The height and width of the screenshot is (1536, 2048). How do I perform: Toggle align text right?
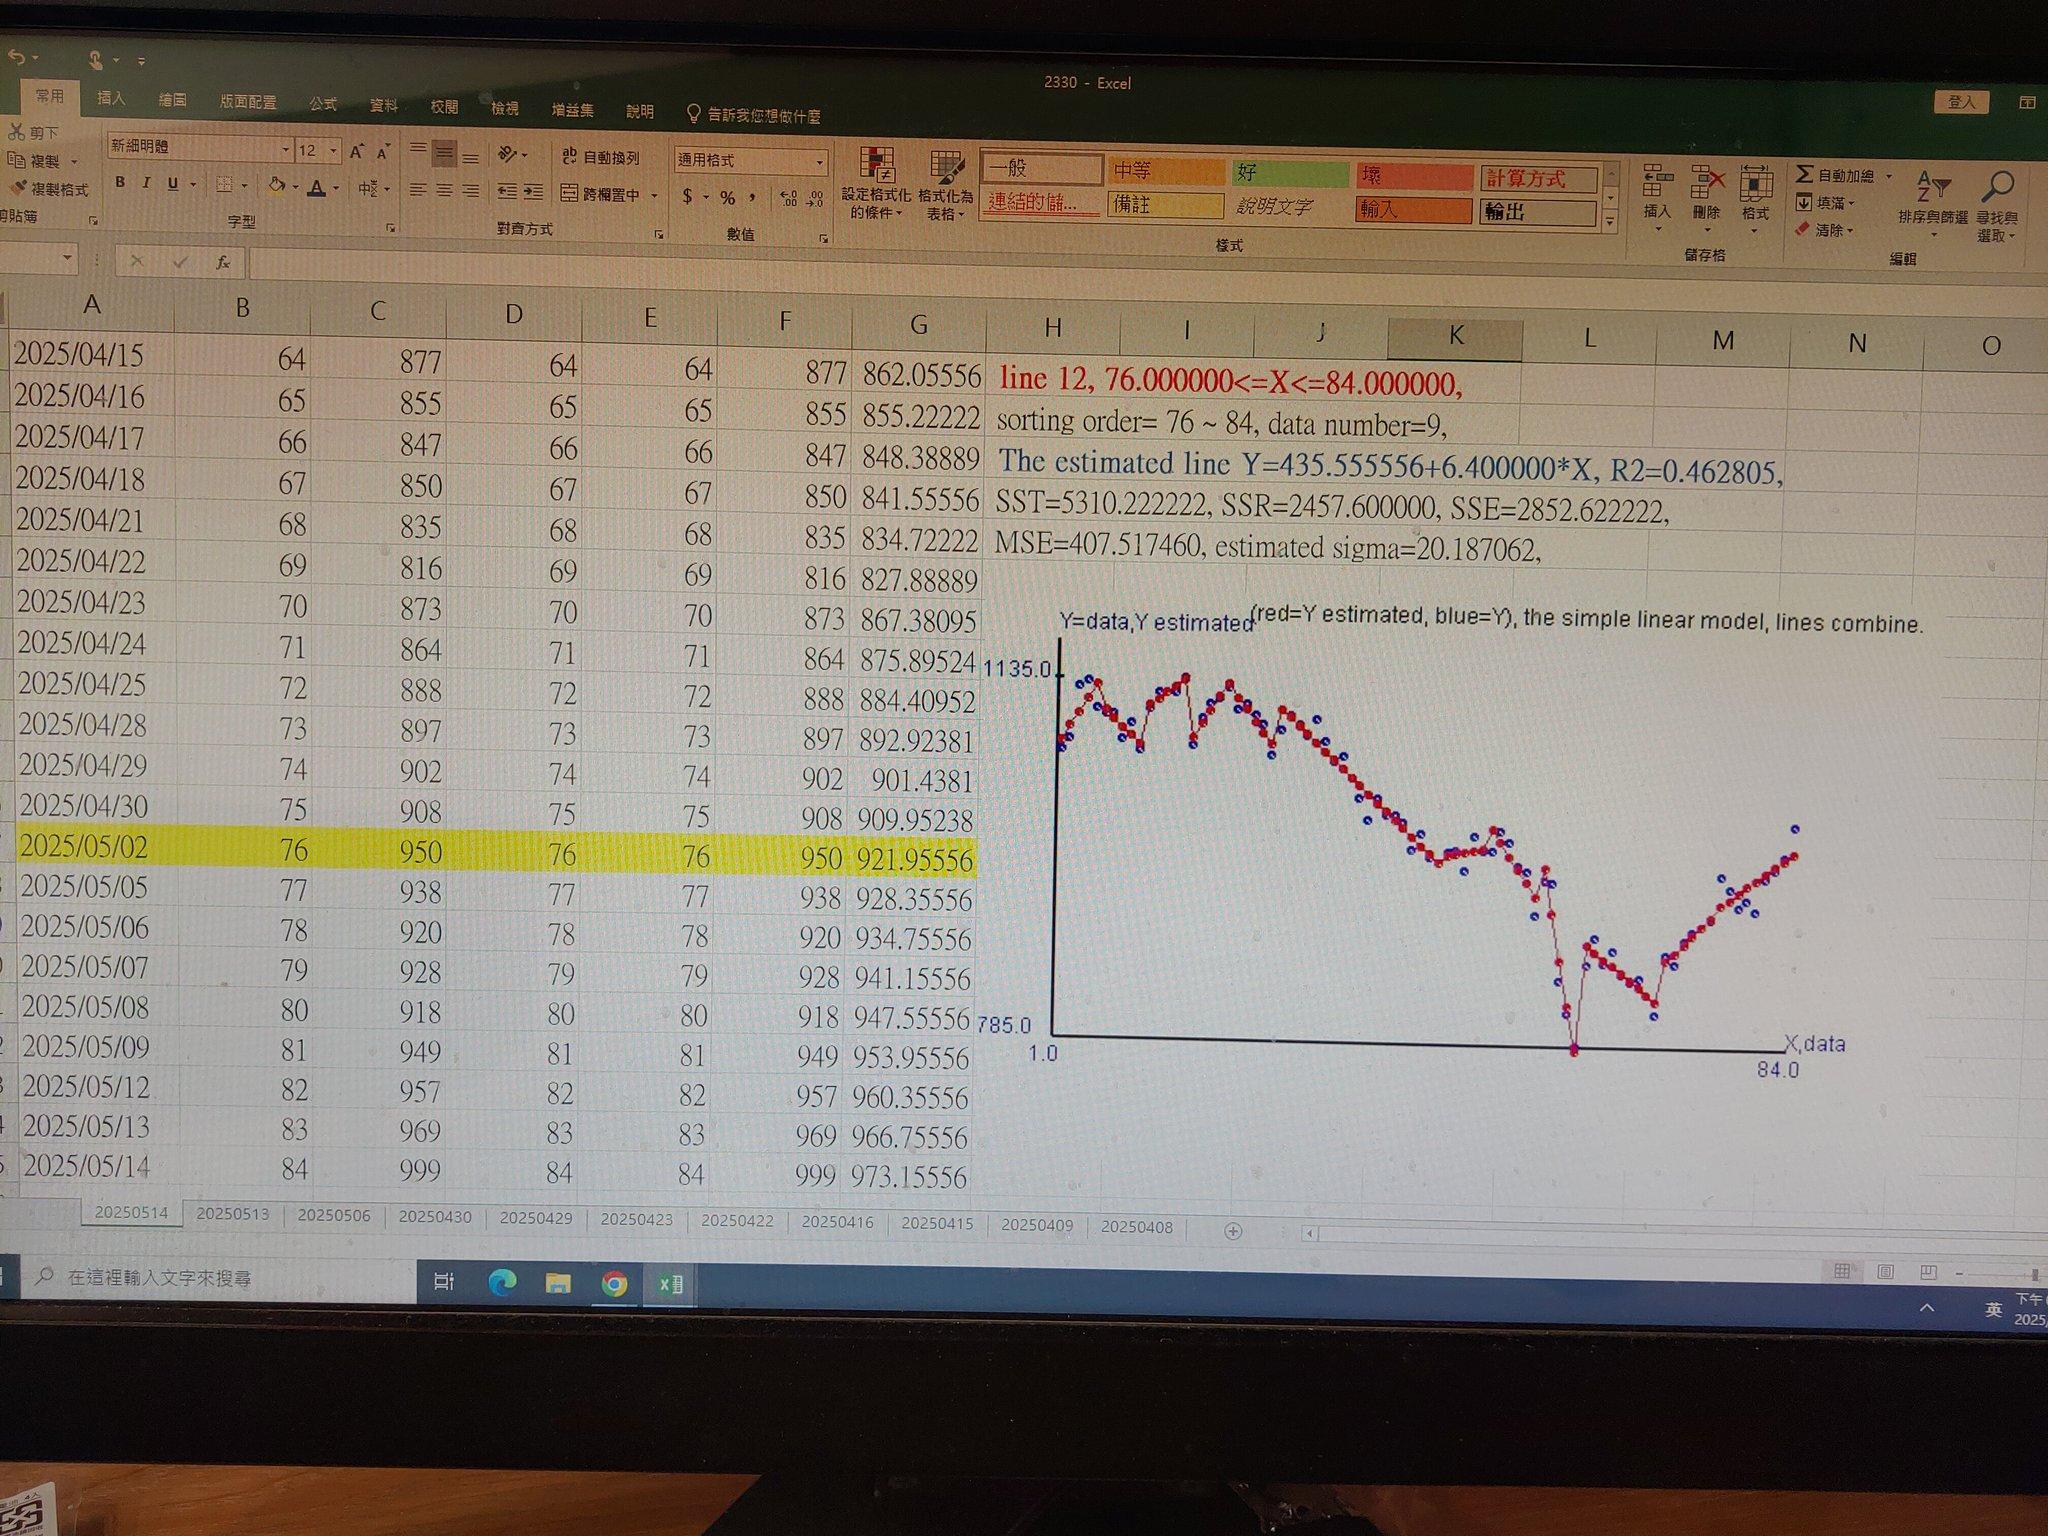[470, 191]
